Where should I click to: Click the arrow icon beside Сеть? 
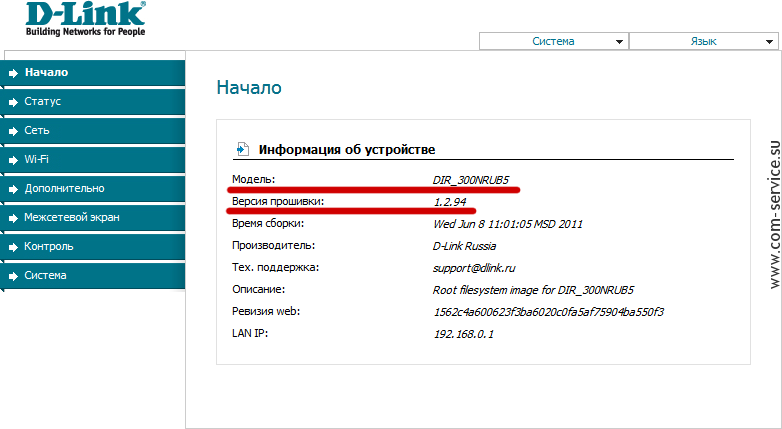pyautogui.click(x=13, y=131)
